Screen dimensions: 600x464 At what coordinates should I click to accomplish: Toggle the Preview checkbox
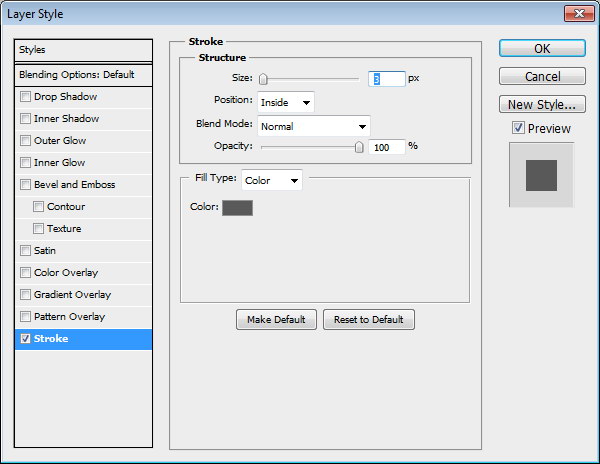pyautogui.click(x=517, y=128)
